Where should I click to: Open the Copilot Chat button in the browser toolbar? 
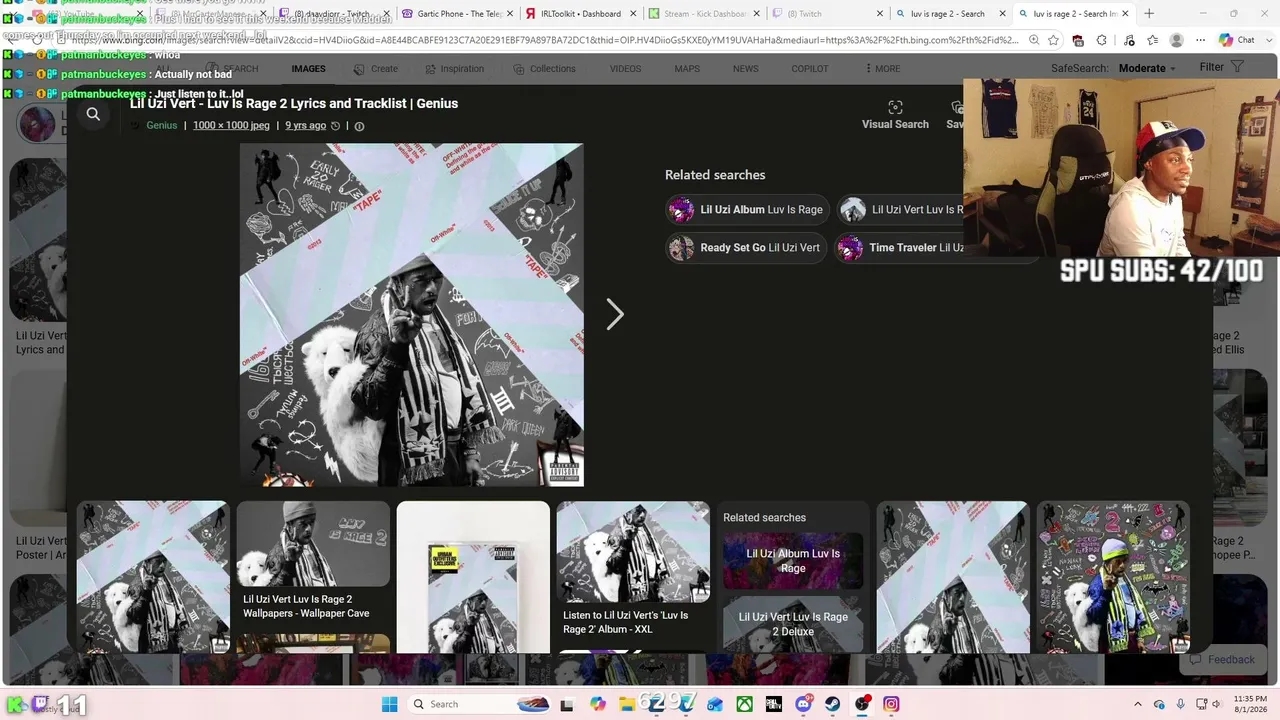click(1237, 40)
